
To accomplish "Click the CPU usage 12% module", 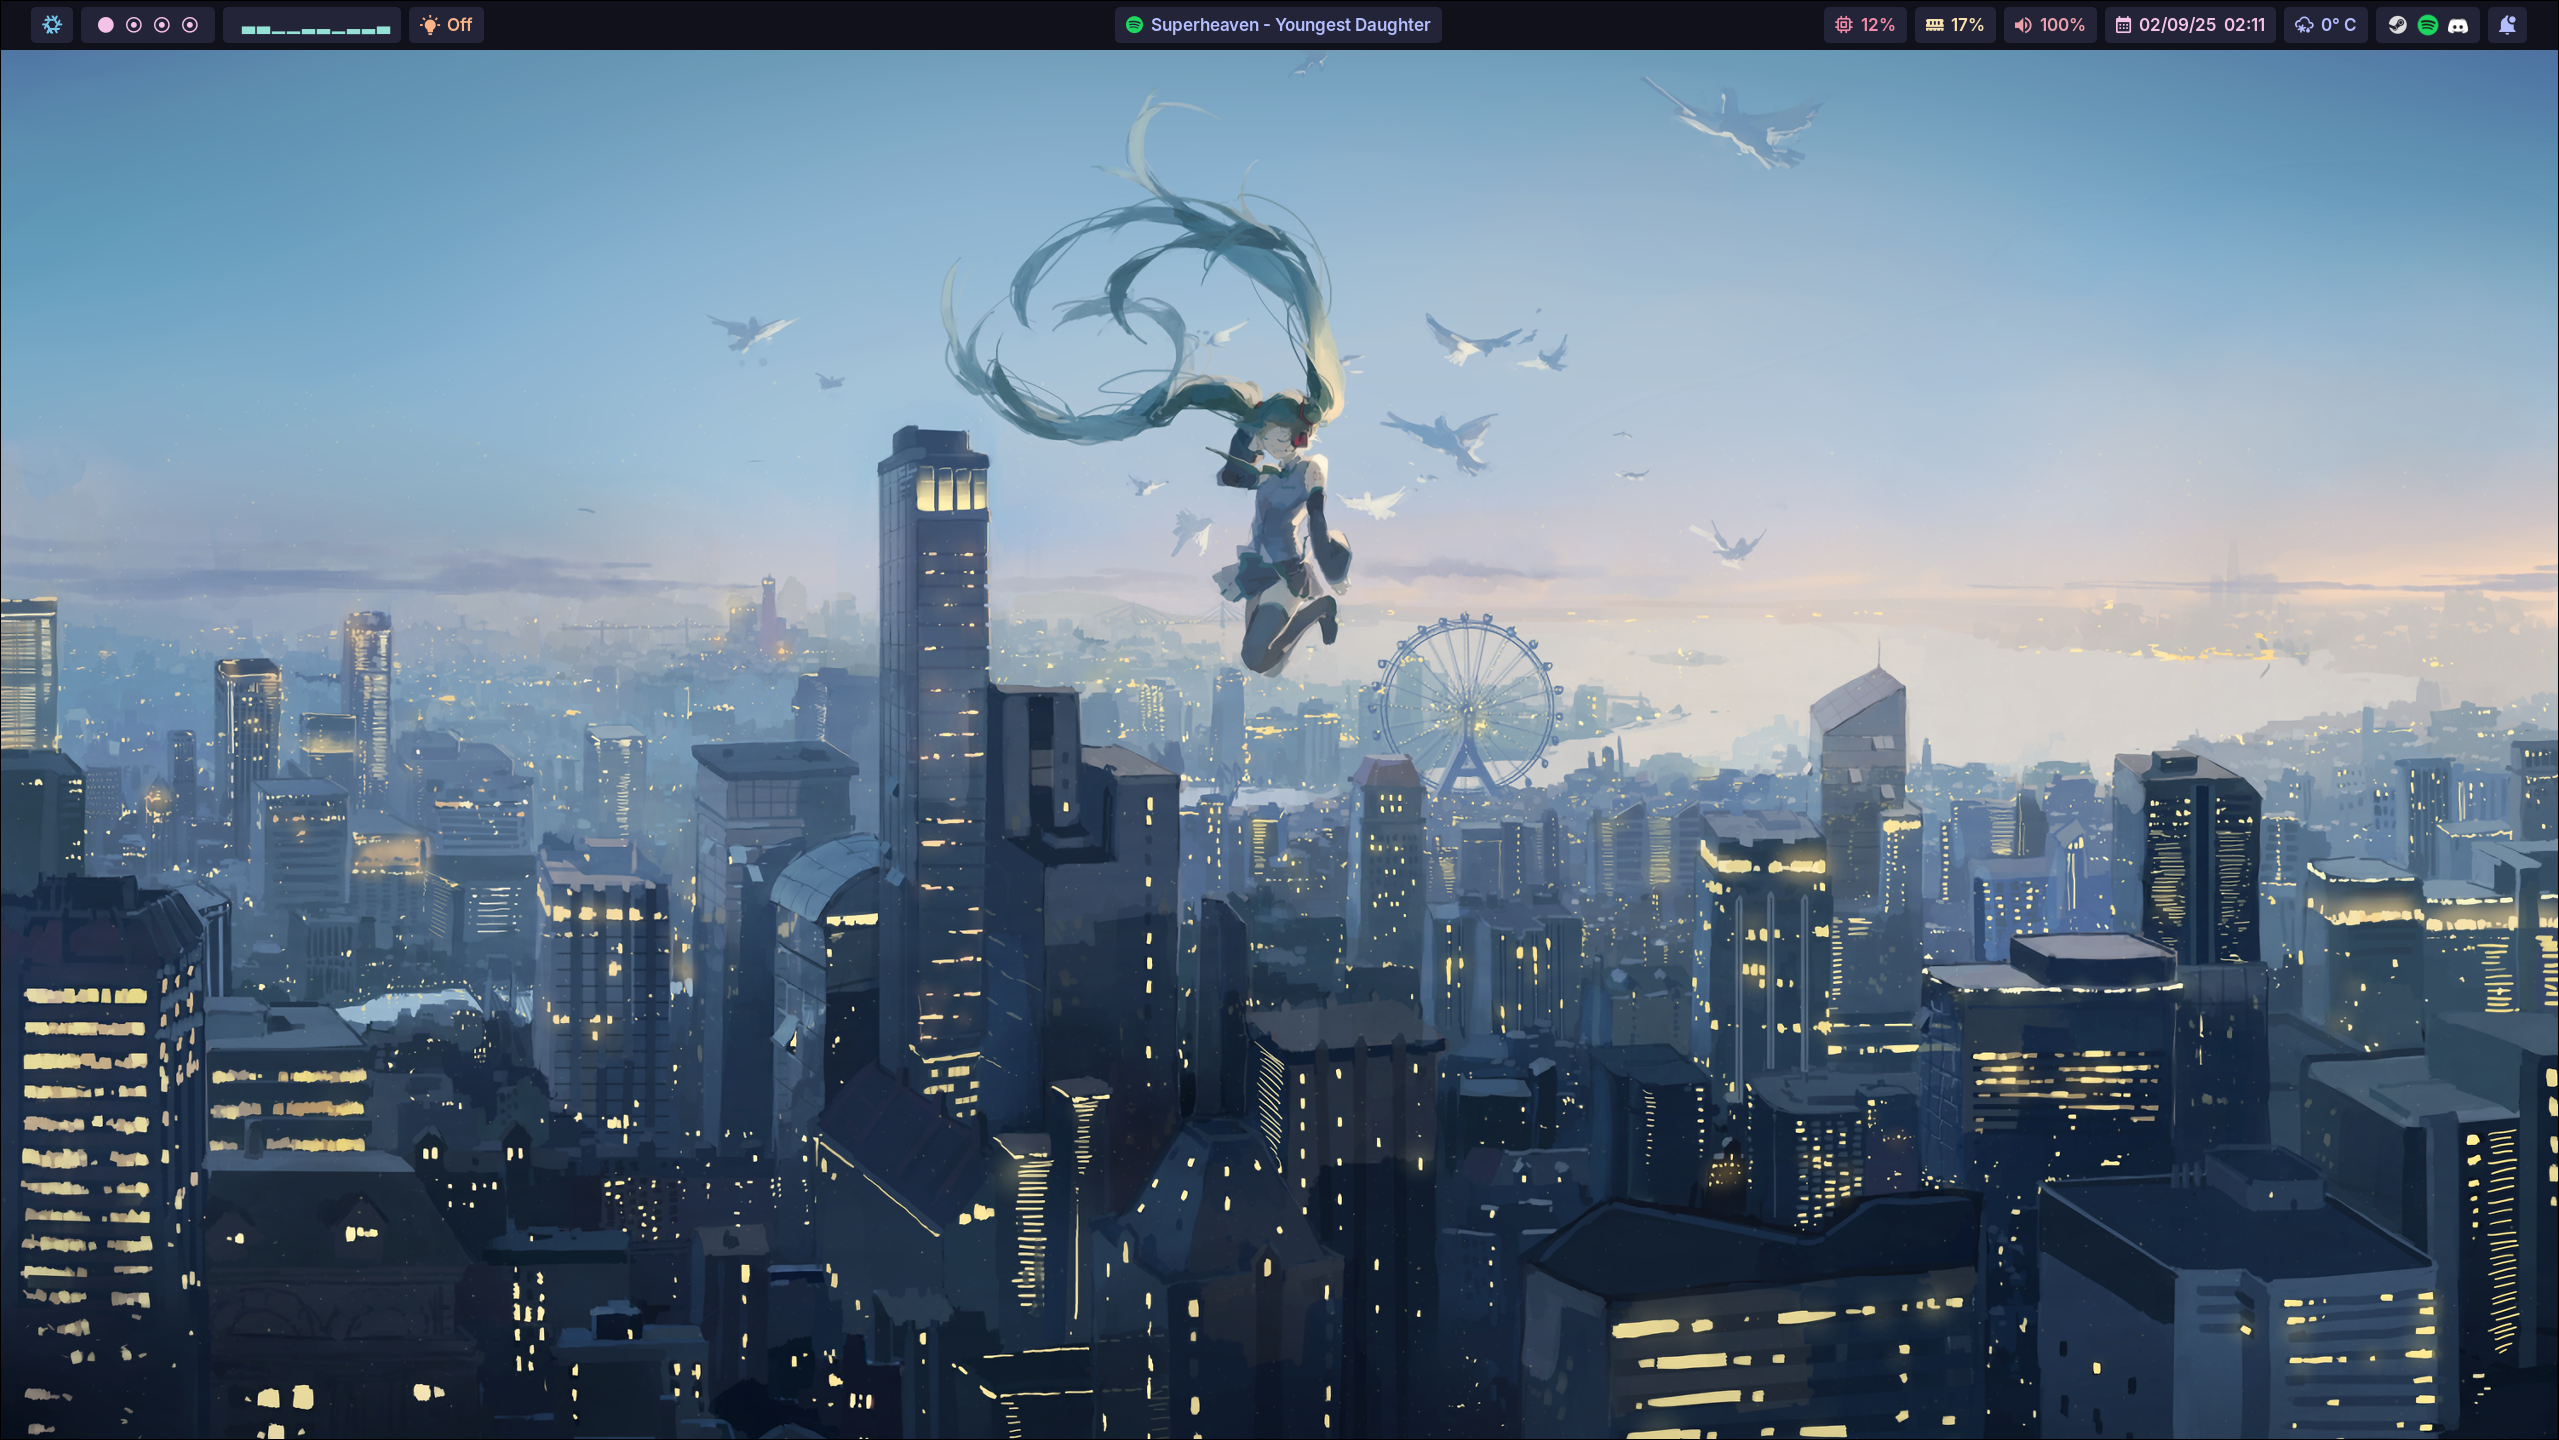I will coord(1865,25).
